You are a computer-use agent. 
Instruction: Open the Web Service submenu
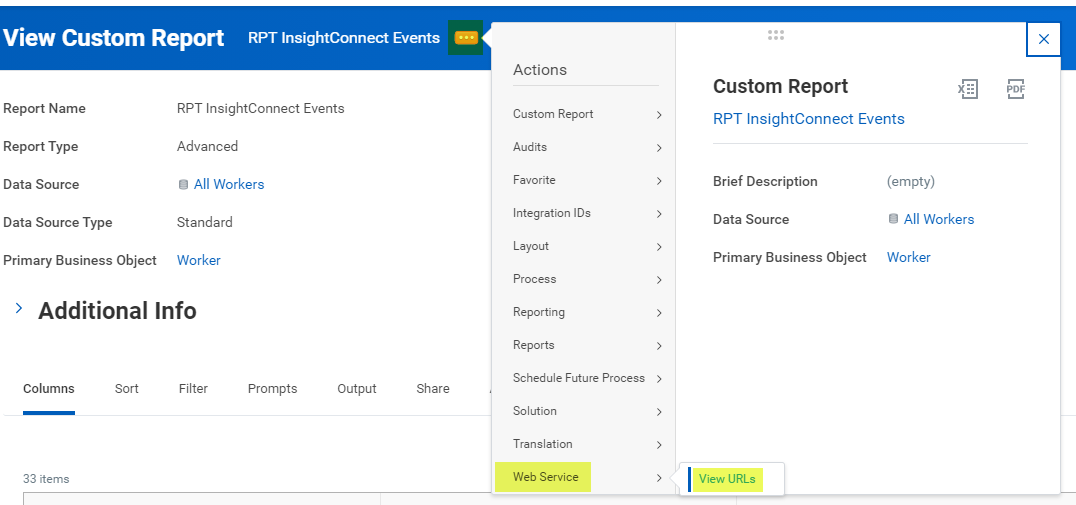(546, 477)
